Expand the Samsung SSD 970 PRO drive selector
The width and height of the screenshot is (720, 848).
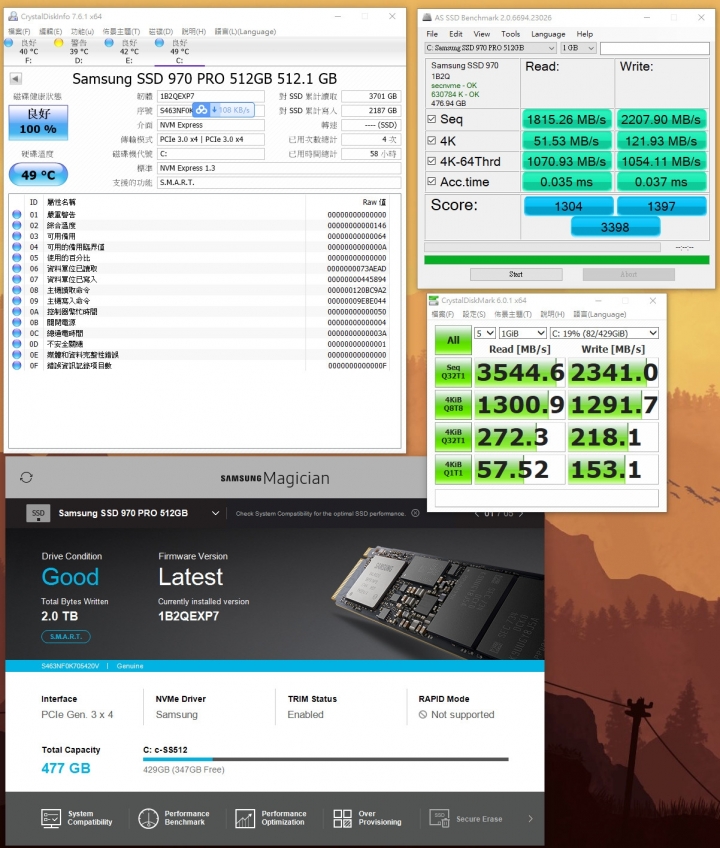(215, 513)
